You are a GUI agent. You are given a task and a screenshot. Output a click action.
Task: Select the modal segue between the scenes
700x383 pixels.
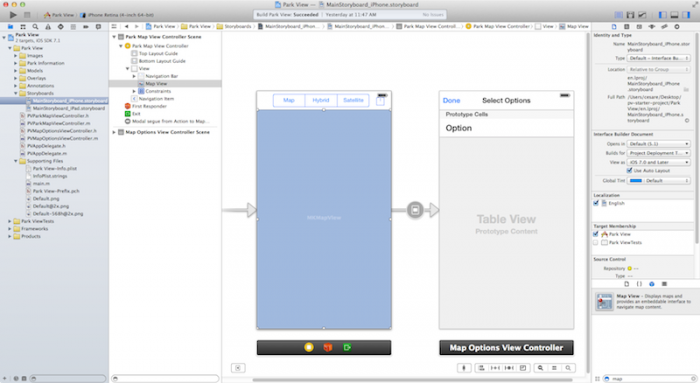(x=415, y=210)
